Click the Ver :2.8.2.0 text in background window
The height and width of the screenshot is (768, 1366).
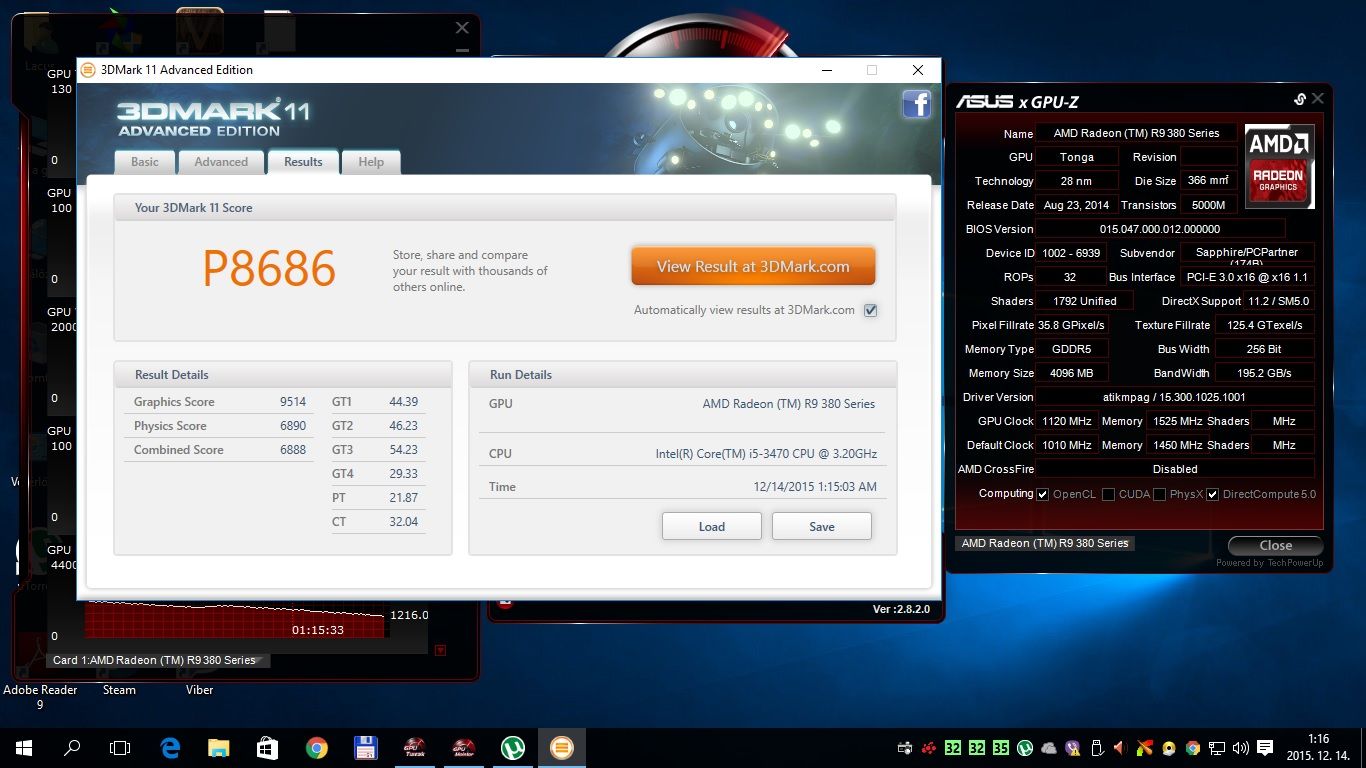click(x=901, y=609)
